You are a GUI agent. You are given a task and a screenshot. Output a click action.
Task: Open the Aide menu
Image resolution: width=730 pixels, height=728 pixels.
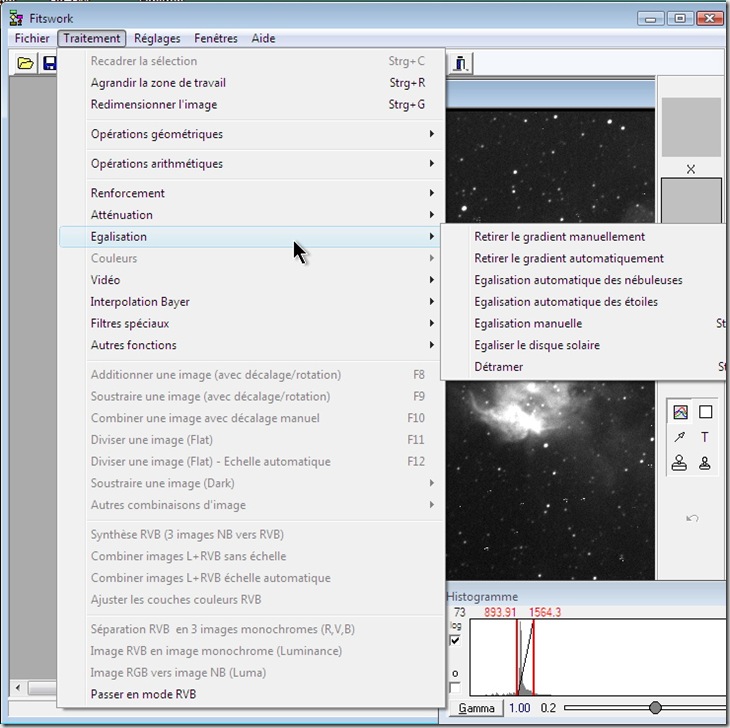(x=264, y=38)
